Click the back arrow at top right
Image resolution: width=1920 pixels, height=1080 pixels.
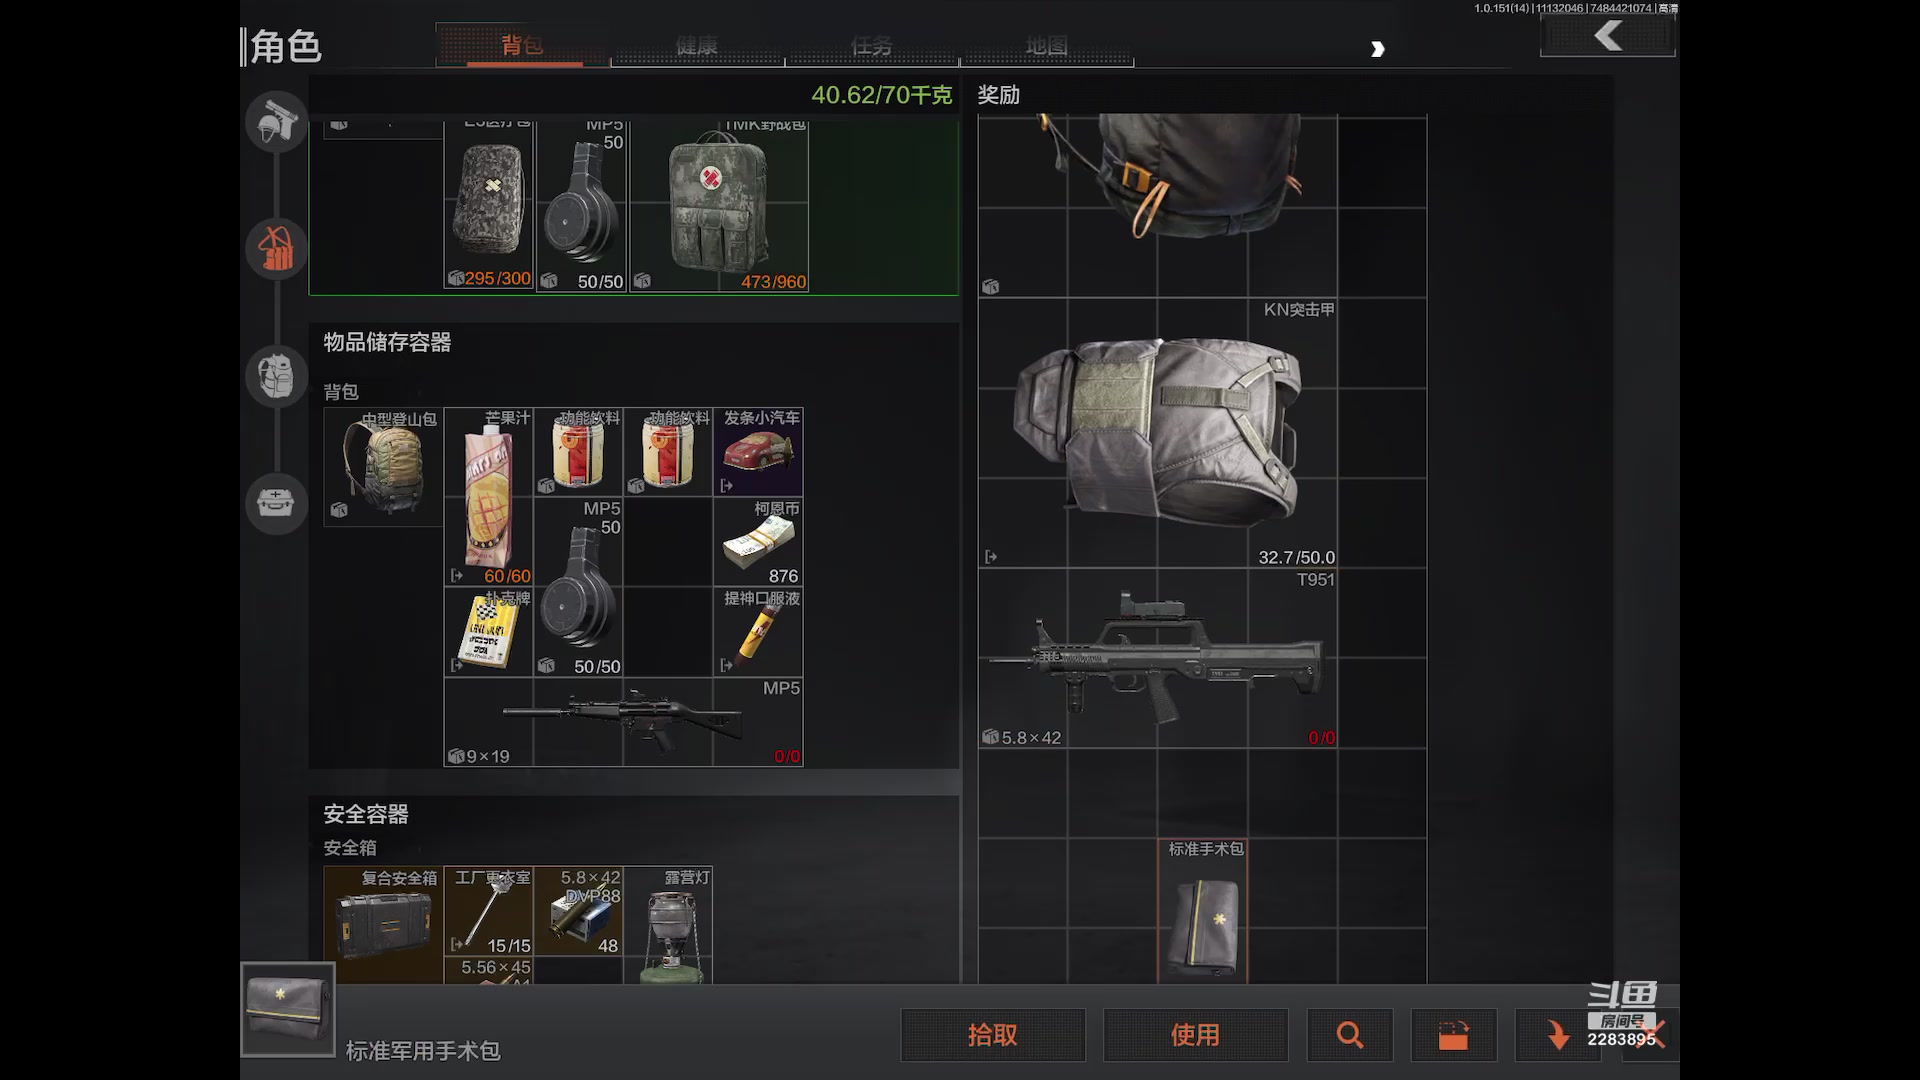1607,37
